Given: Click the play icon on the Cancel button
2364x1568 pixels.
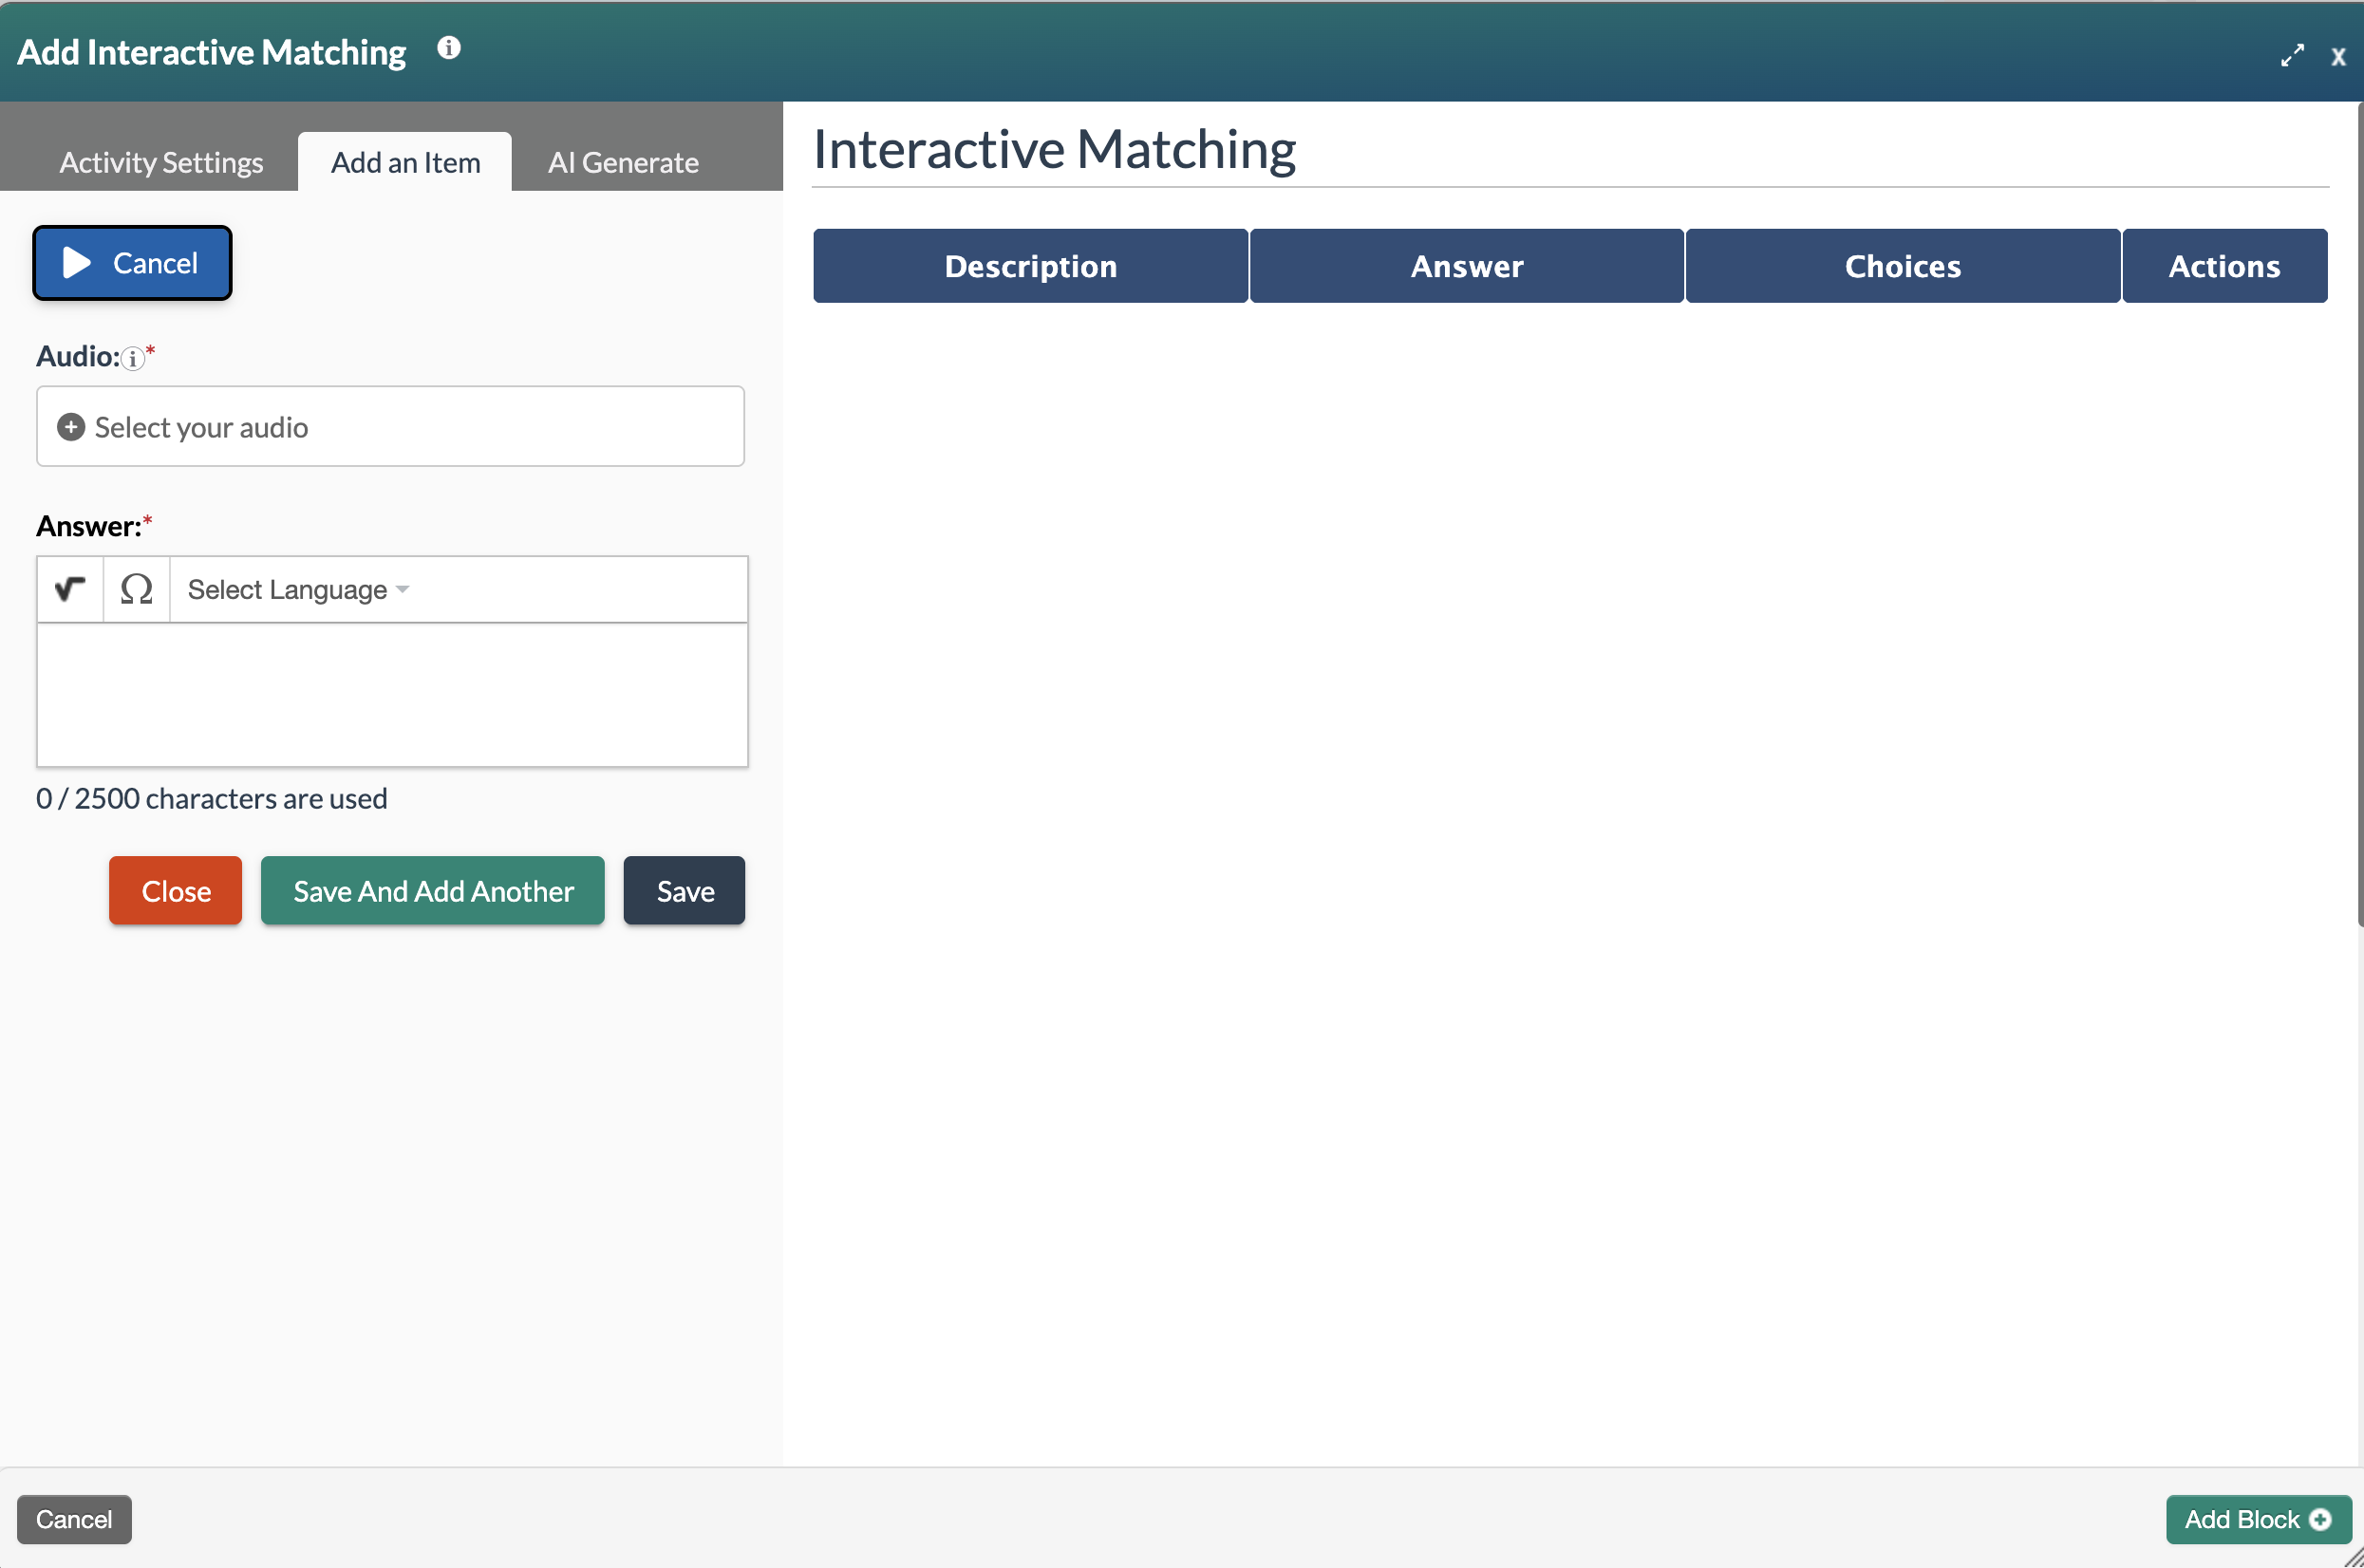Looking at the screenshot, I should coord(76,262).
